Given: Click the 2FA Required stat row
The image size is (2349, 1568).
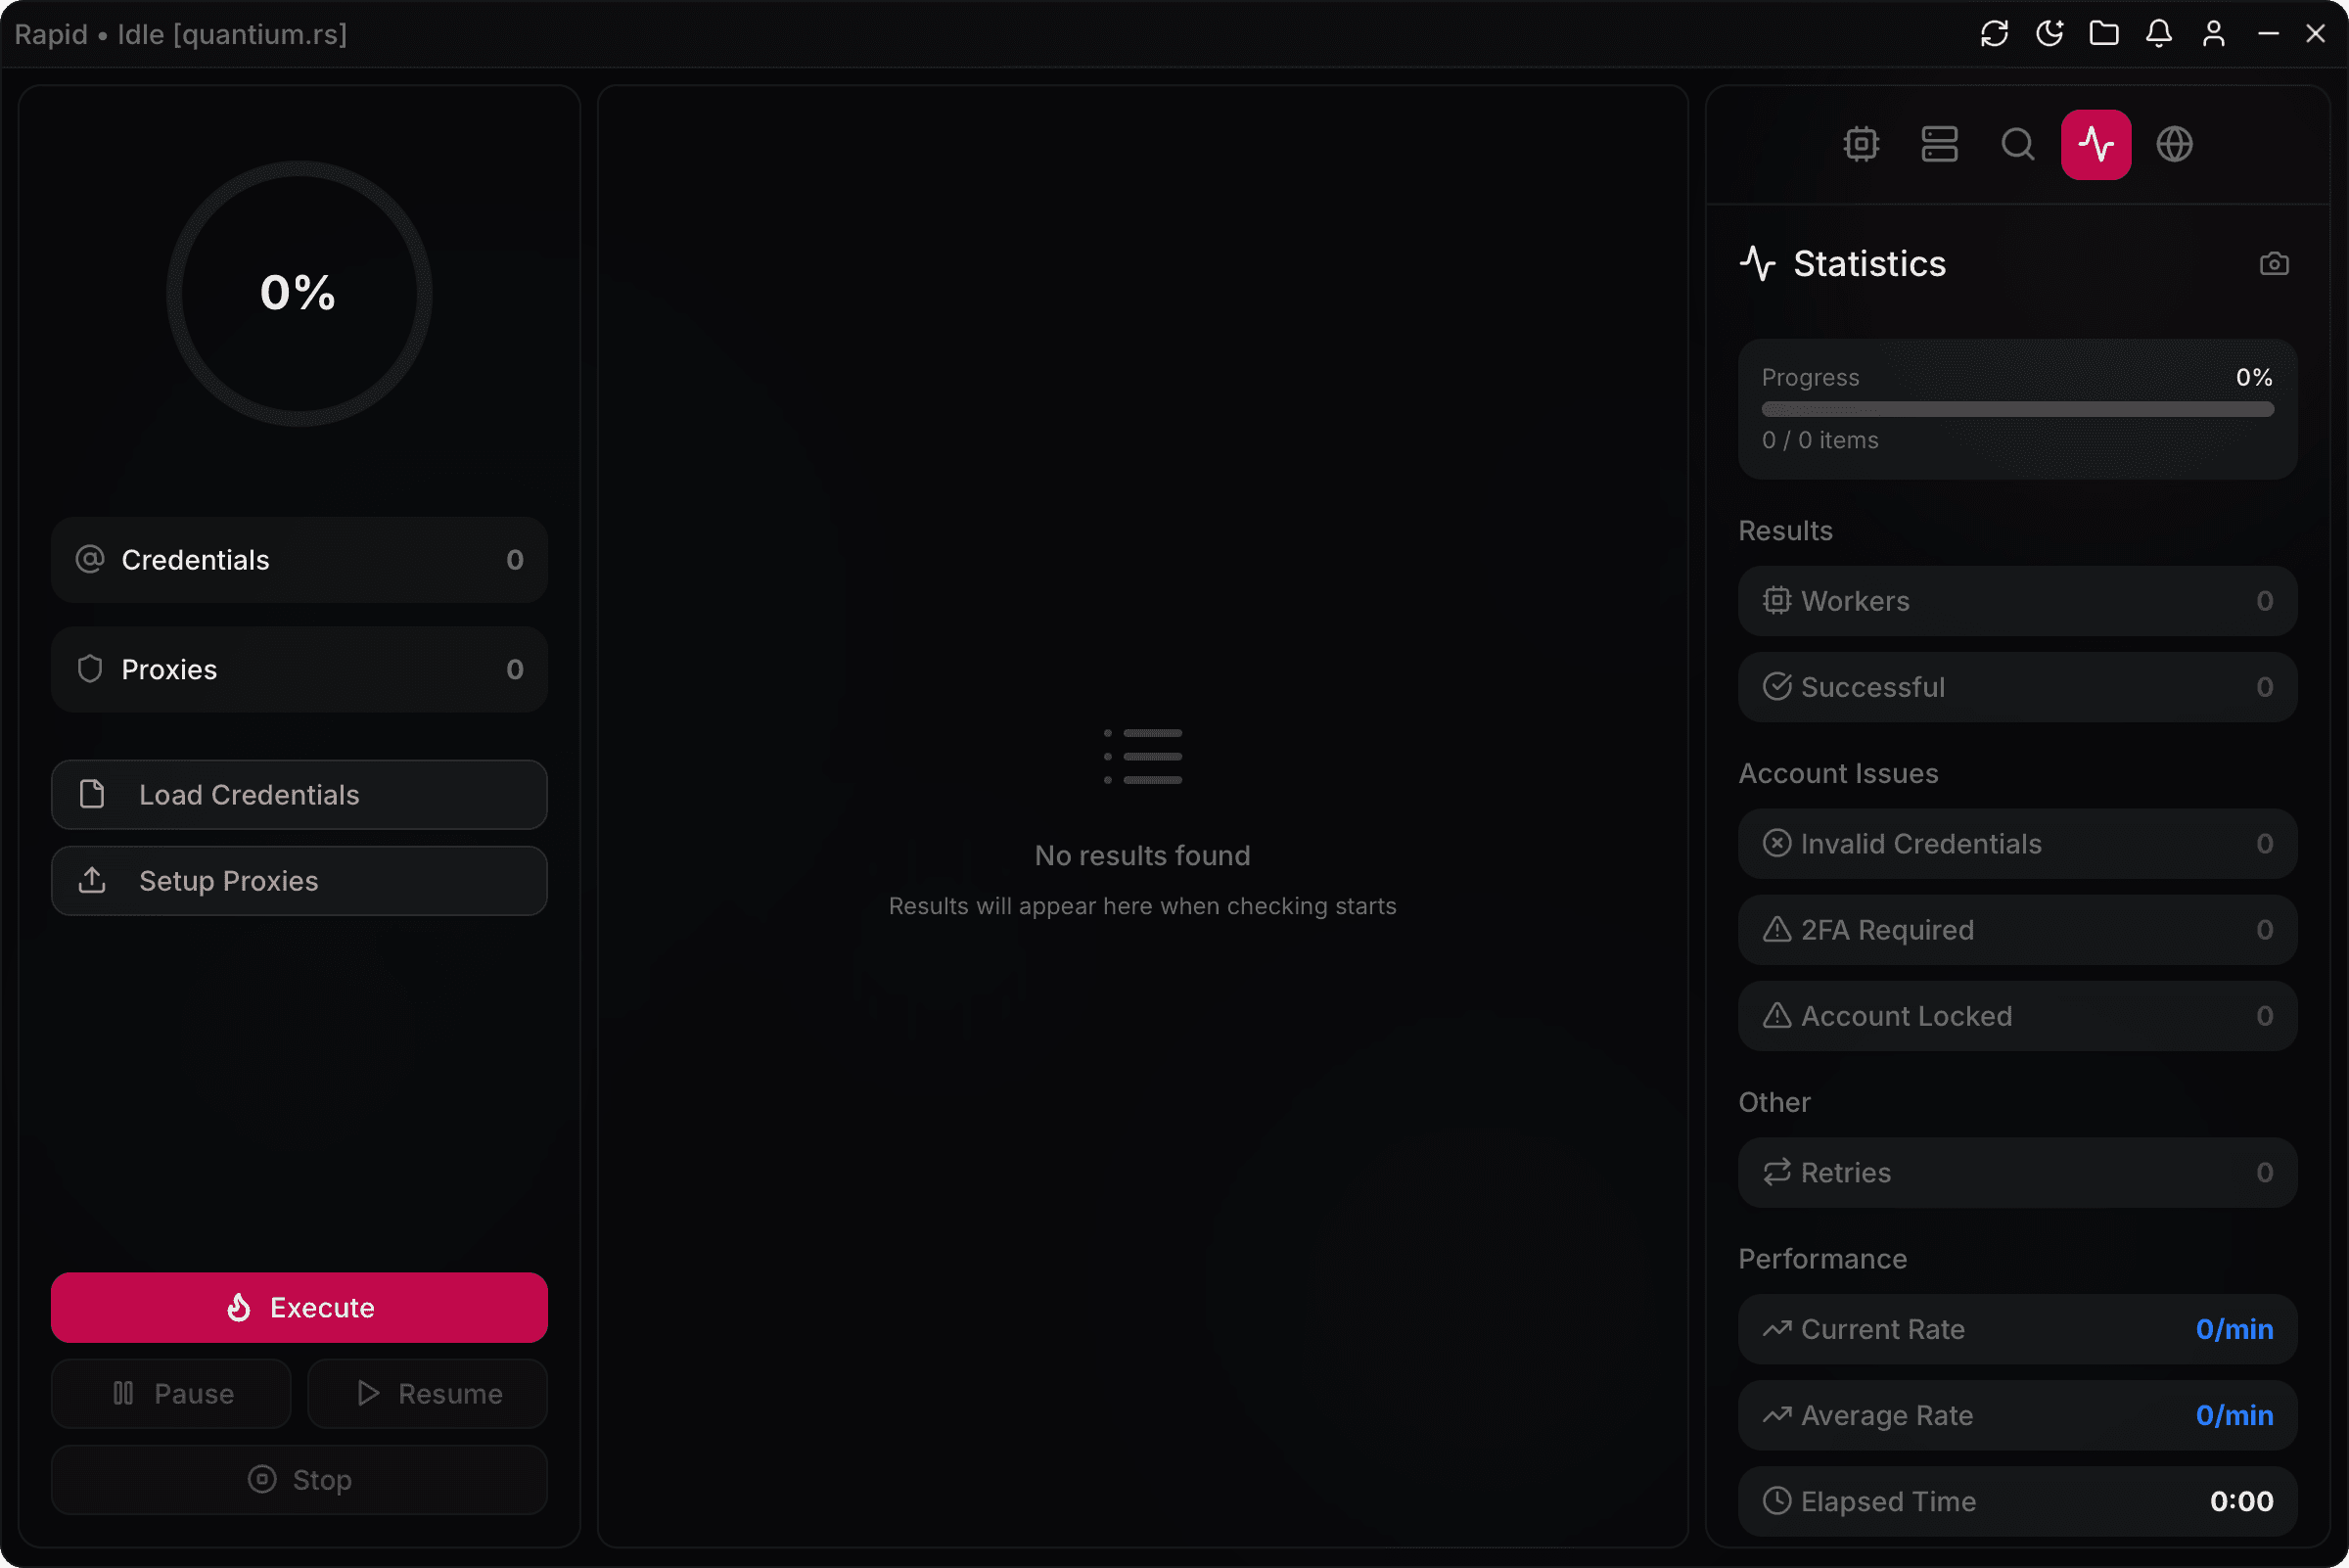Looking at the screenshot, I should [x=2017, y=930].
